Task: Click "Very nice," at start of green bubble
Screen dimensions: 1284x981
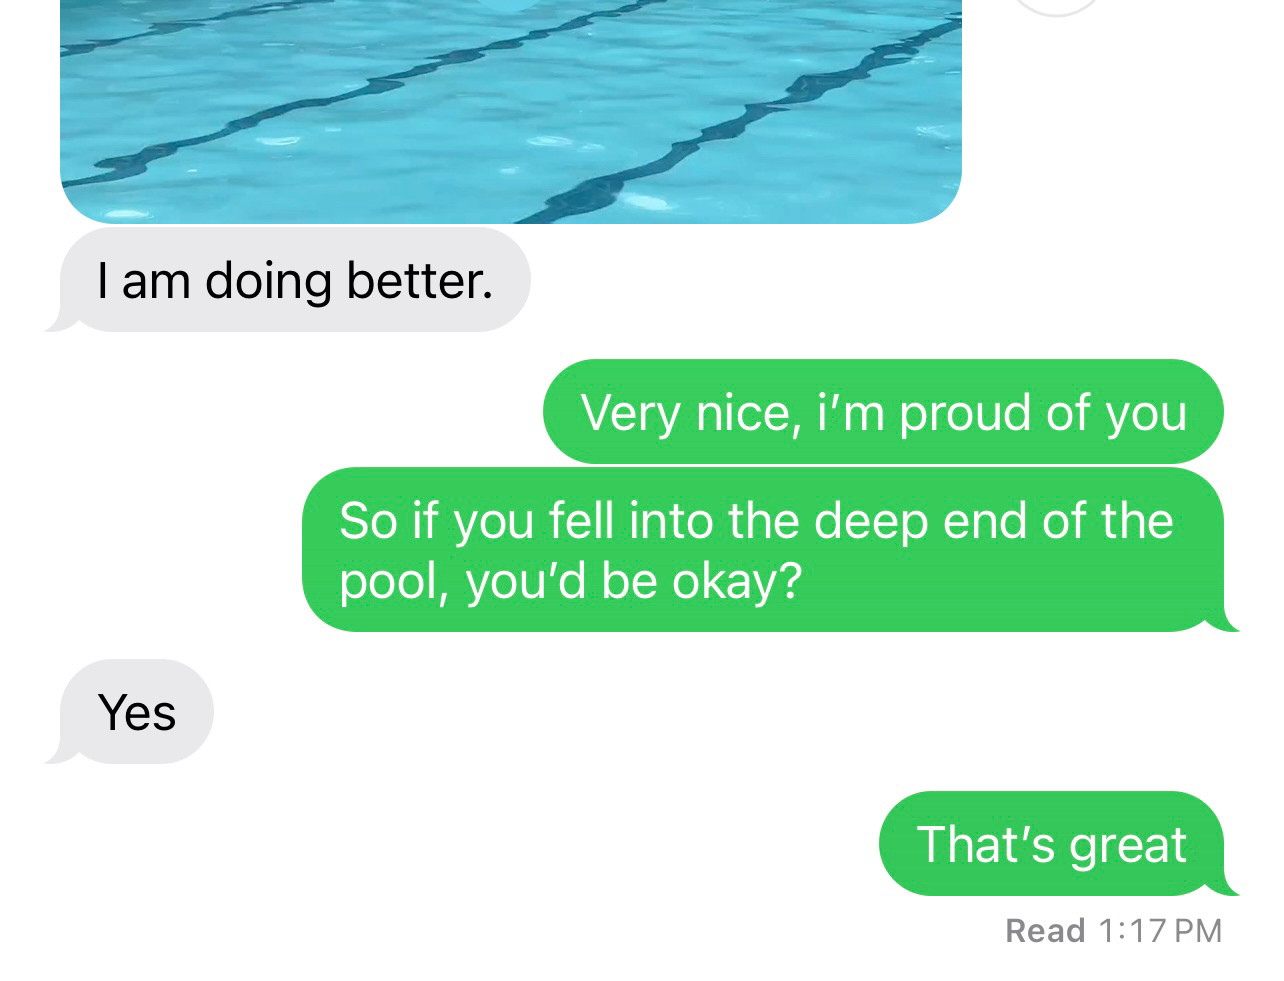Action: click(x=688, y=414)
